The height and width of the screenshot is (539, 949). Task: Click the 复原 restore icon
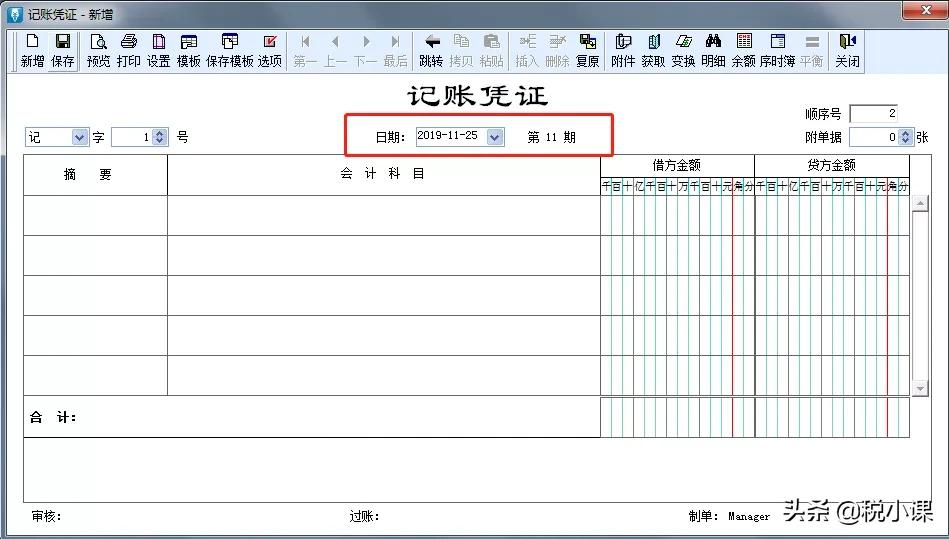pos(588,51)
